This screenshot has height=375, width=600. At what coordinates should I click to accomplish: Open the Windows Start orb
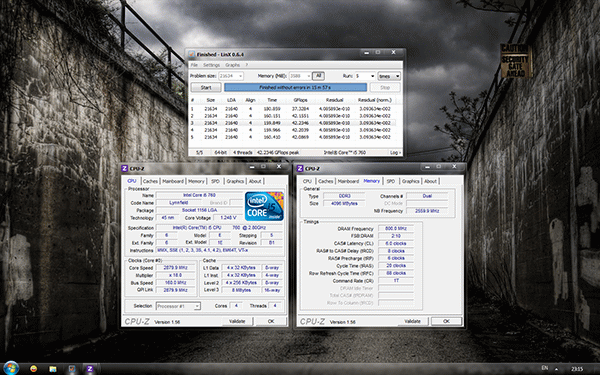(11, 368)
